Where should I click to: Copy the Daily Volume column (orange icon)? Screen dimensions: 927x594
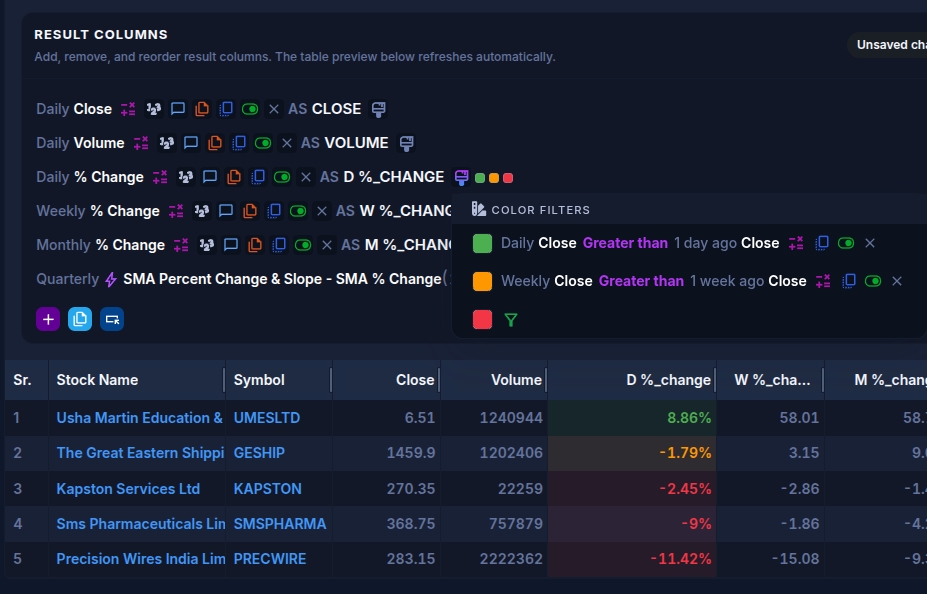pos(215,143)
